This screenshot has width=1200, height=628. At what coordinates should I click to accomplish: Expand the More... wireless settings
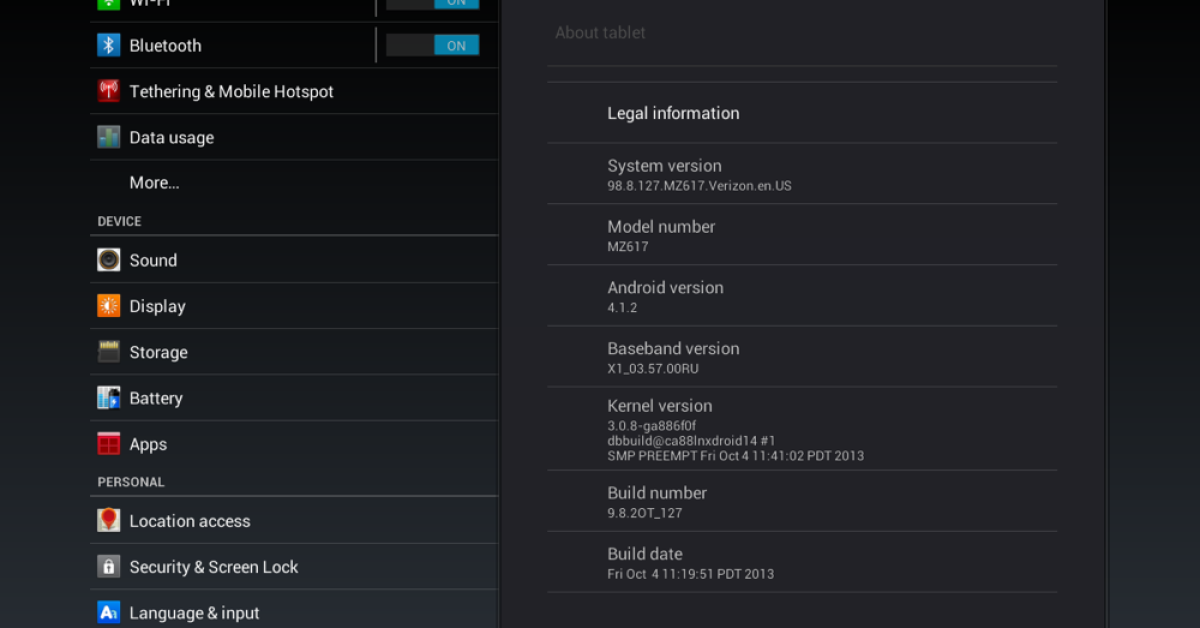coord(154,183)
